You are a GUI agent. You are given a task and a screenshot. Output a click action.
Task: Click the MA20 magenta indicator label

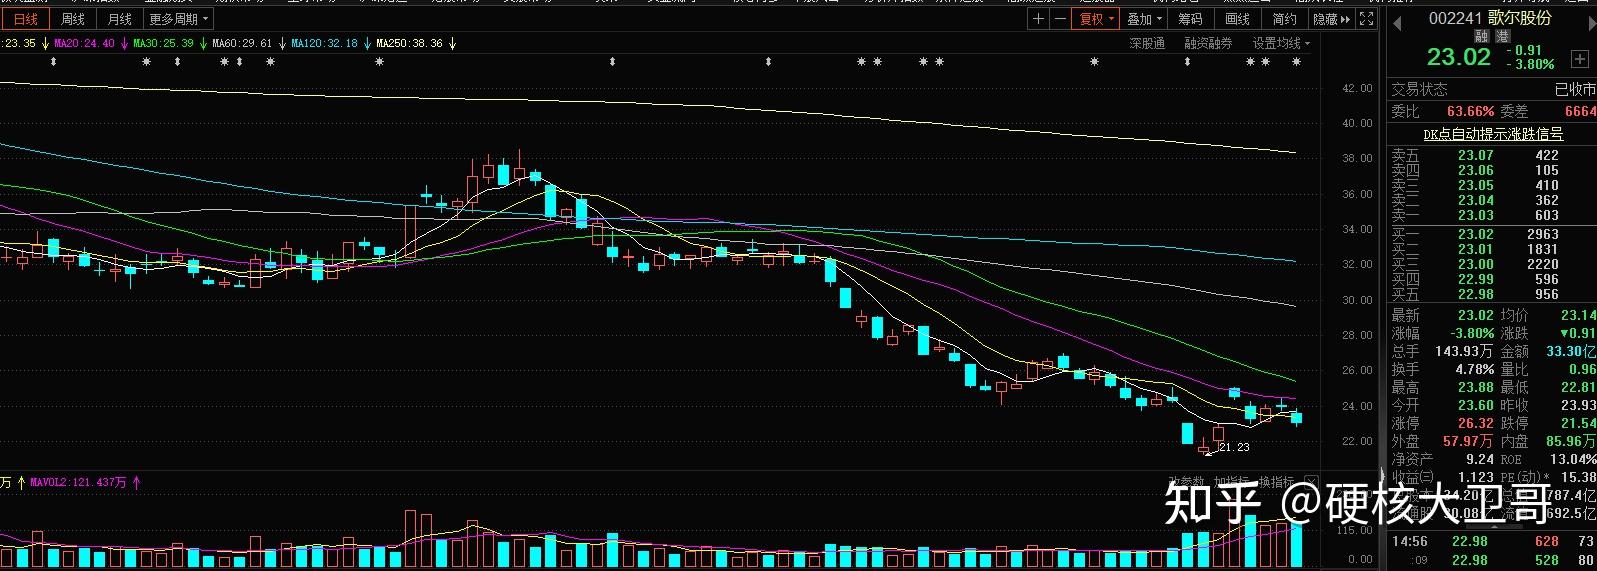click(84, 44)
